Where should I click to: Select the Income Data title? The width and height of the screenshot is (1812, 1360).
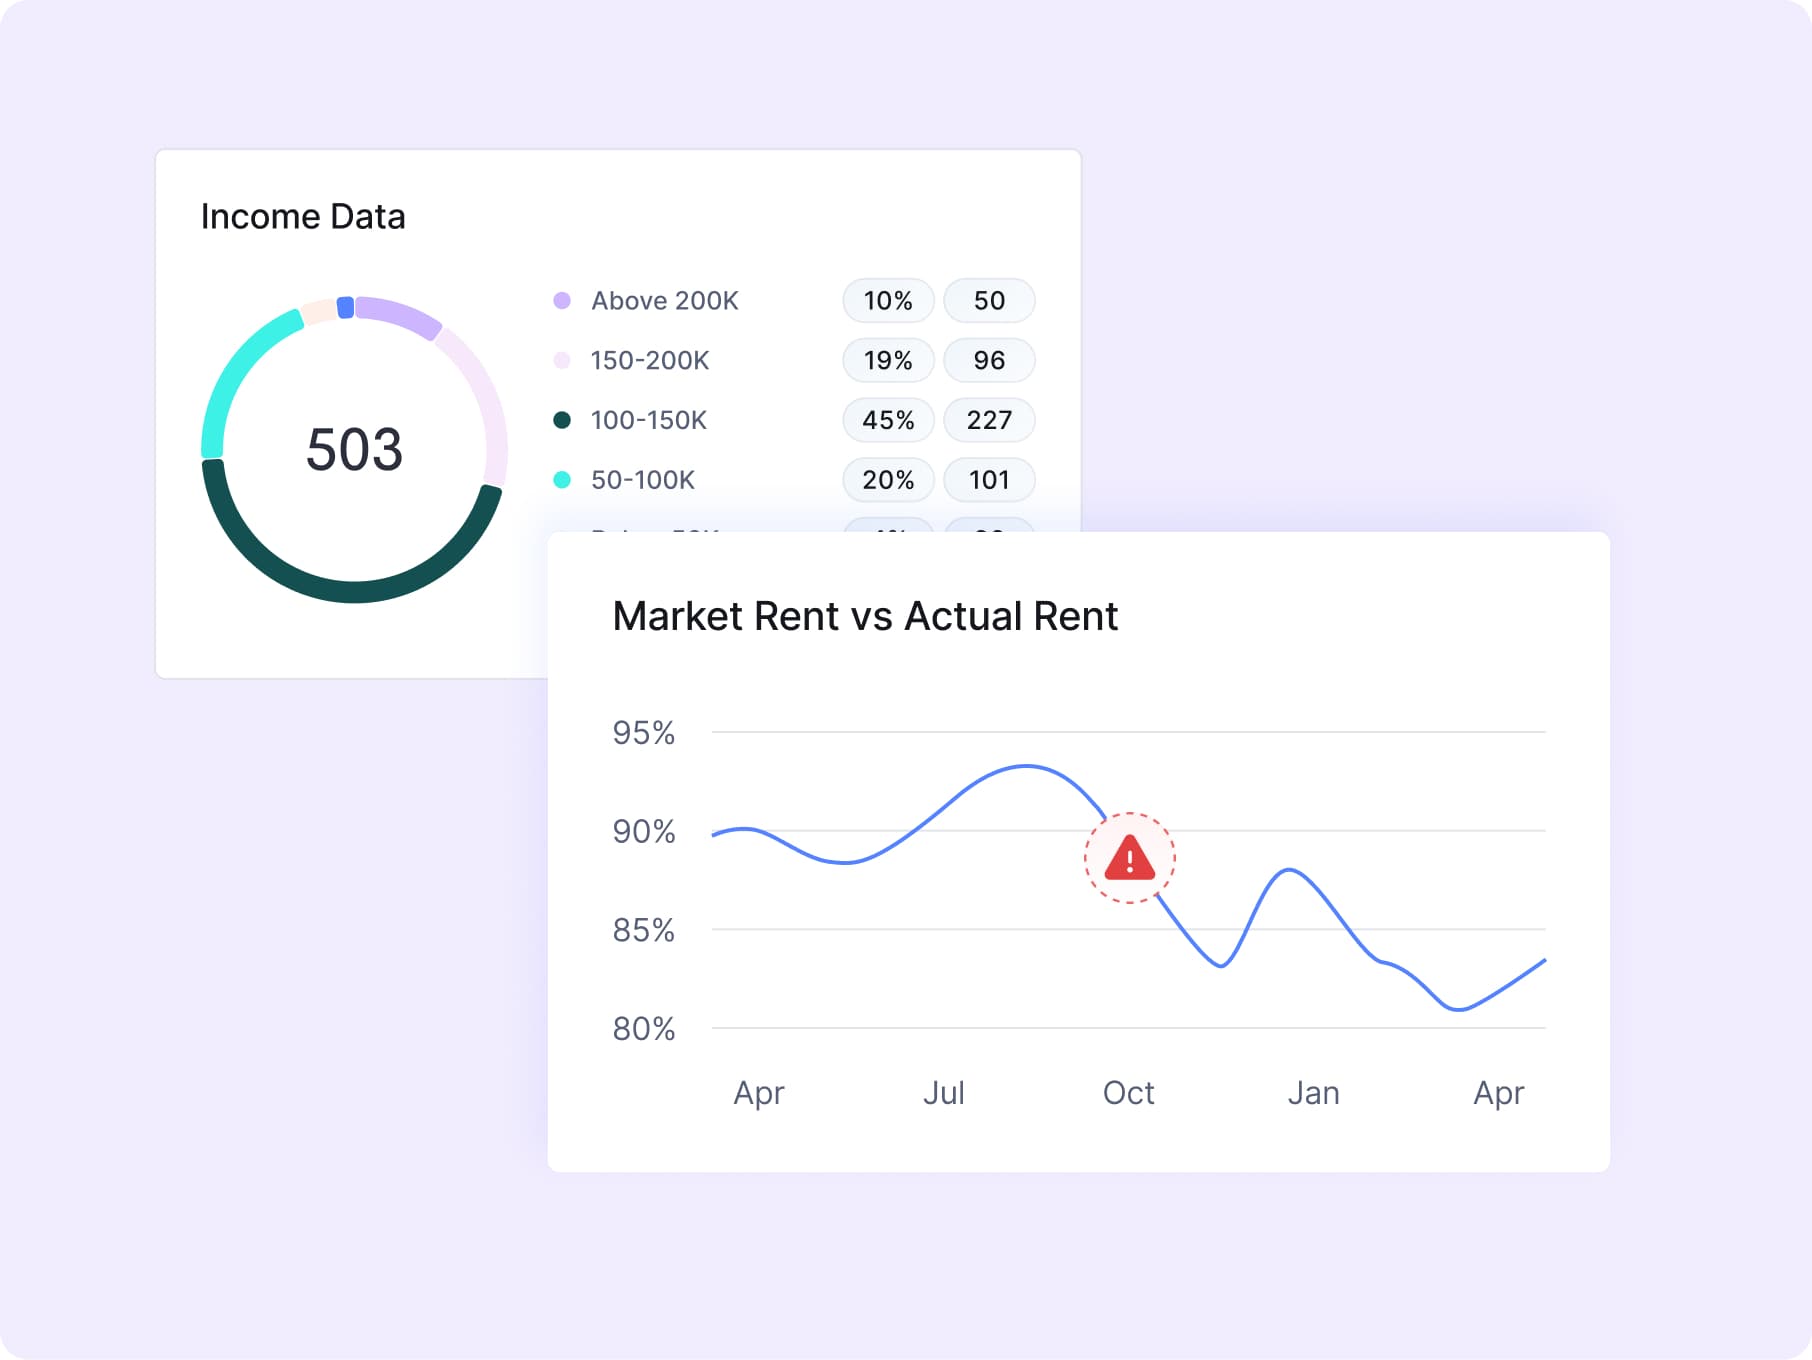pos(303,216)
